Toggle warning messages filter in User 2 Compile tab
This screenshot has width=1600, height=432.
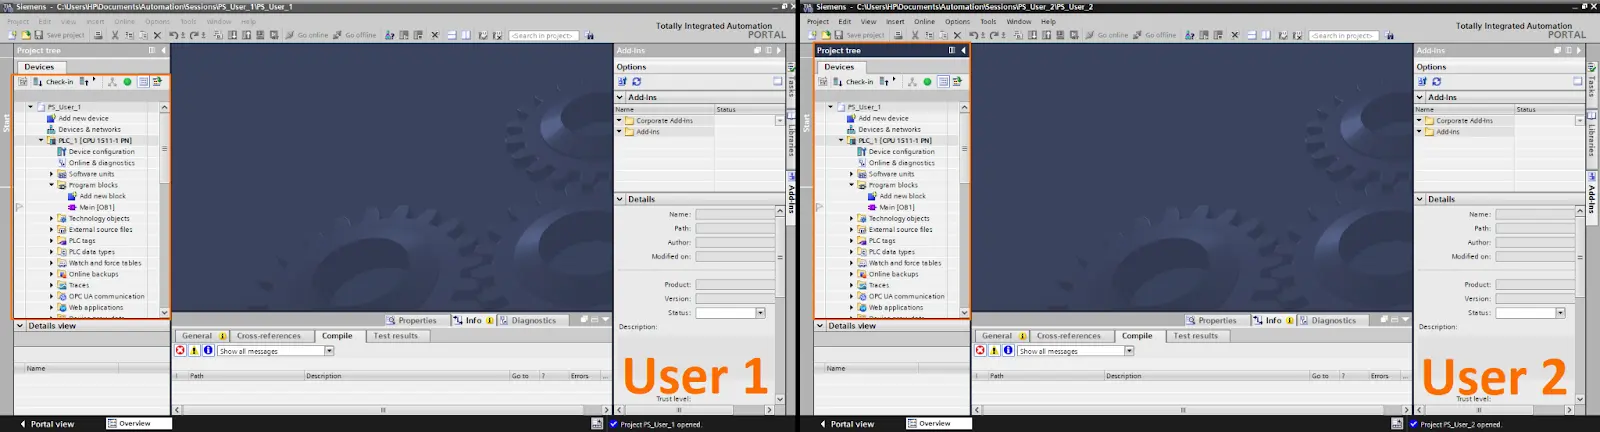coord(994,351)
